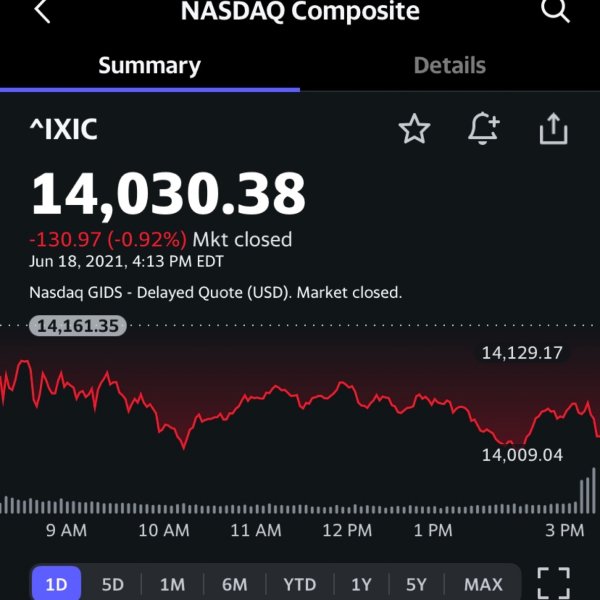This screenshot has width=600, height=600.
Task: Select 1D chart range
Action: [x=56, y=584]
